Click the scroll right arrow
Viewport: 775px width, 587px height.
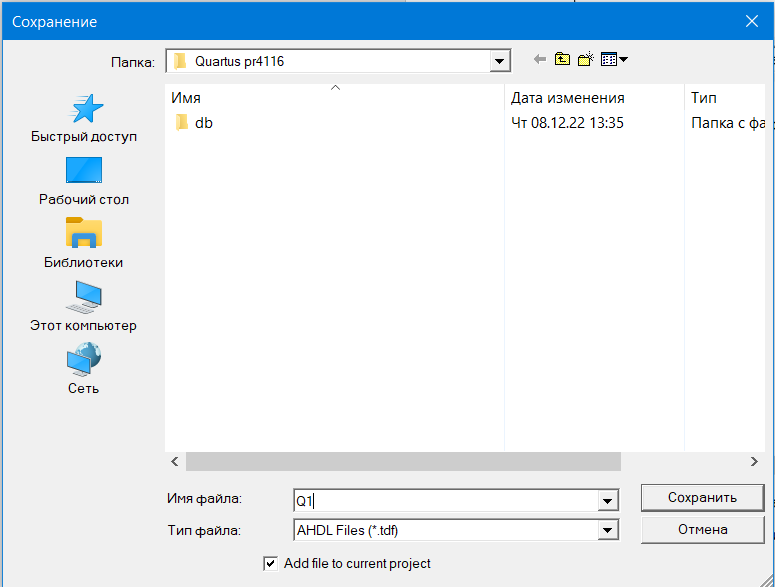(x=754, y=461)
